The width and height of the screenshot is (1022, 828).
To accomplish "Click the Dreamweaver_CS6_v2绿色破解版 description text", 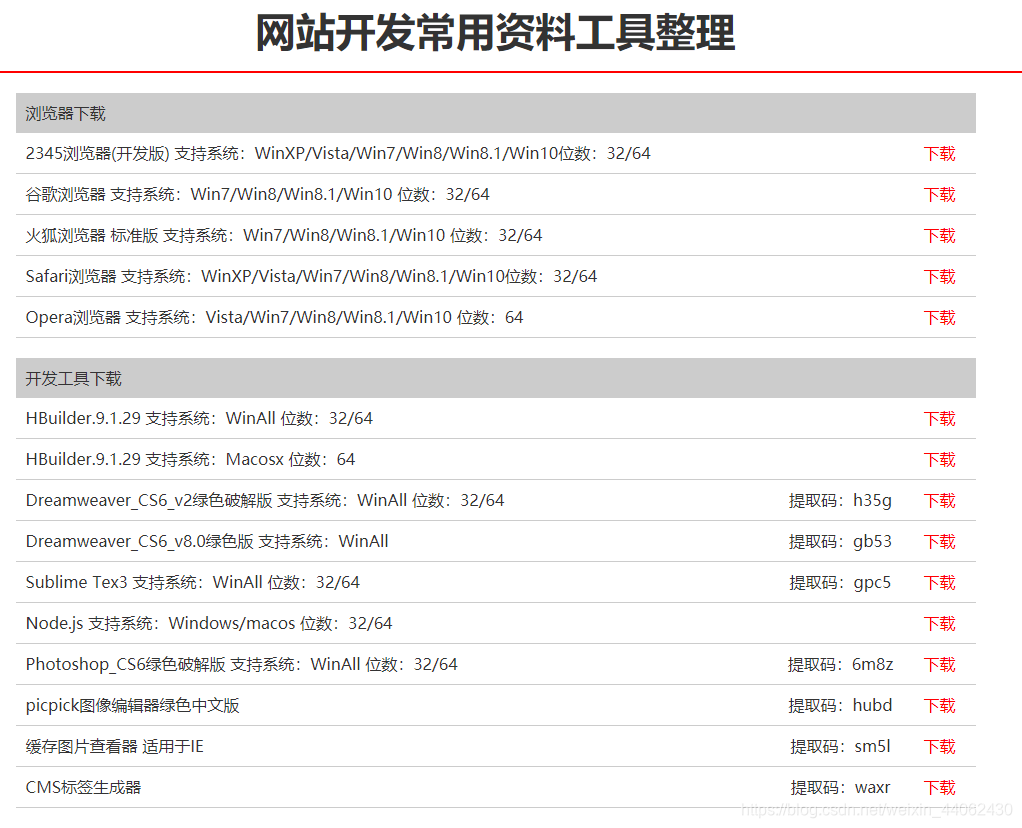I will tap(265, 500).
